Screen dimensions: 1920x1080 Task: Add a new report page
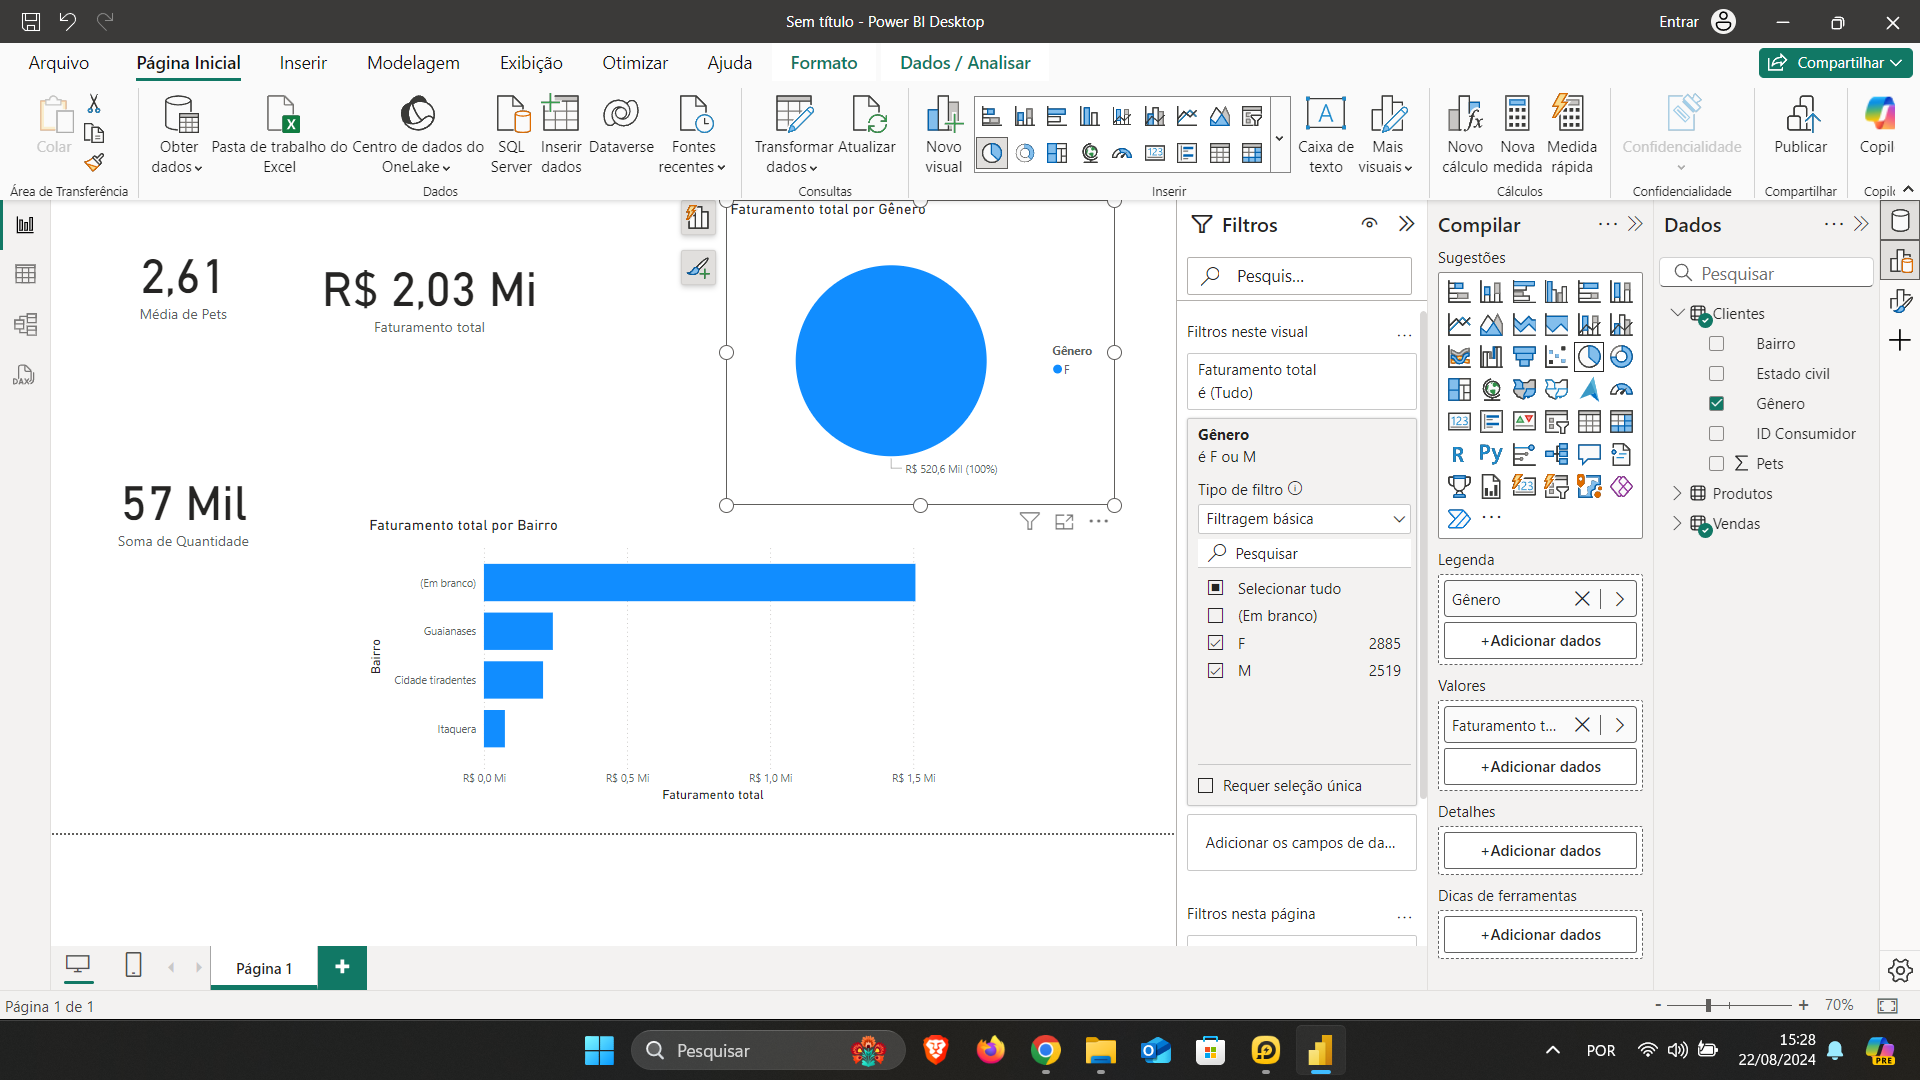(342, 967)
